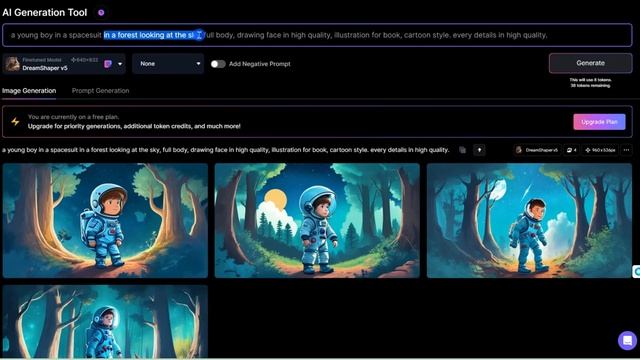Open the three-dots more options menu
This screenshot has height=360, width=640.
click(x=627, y=150)
